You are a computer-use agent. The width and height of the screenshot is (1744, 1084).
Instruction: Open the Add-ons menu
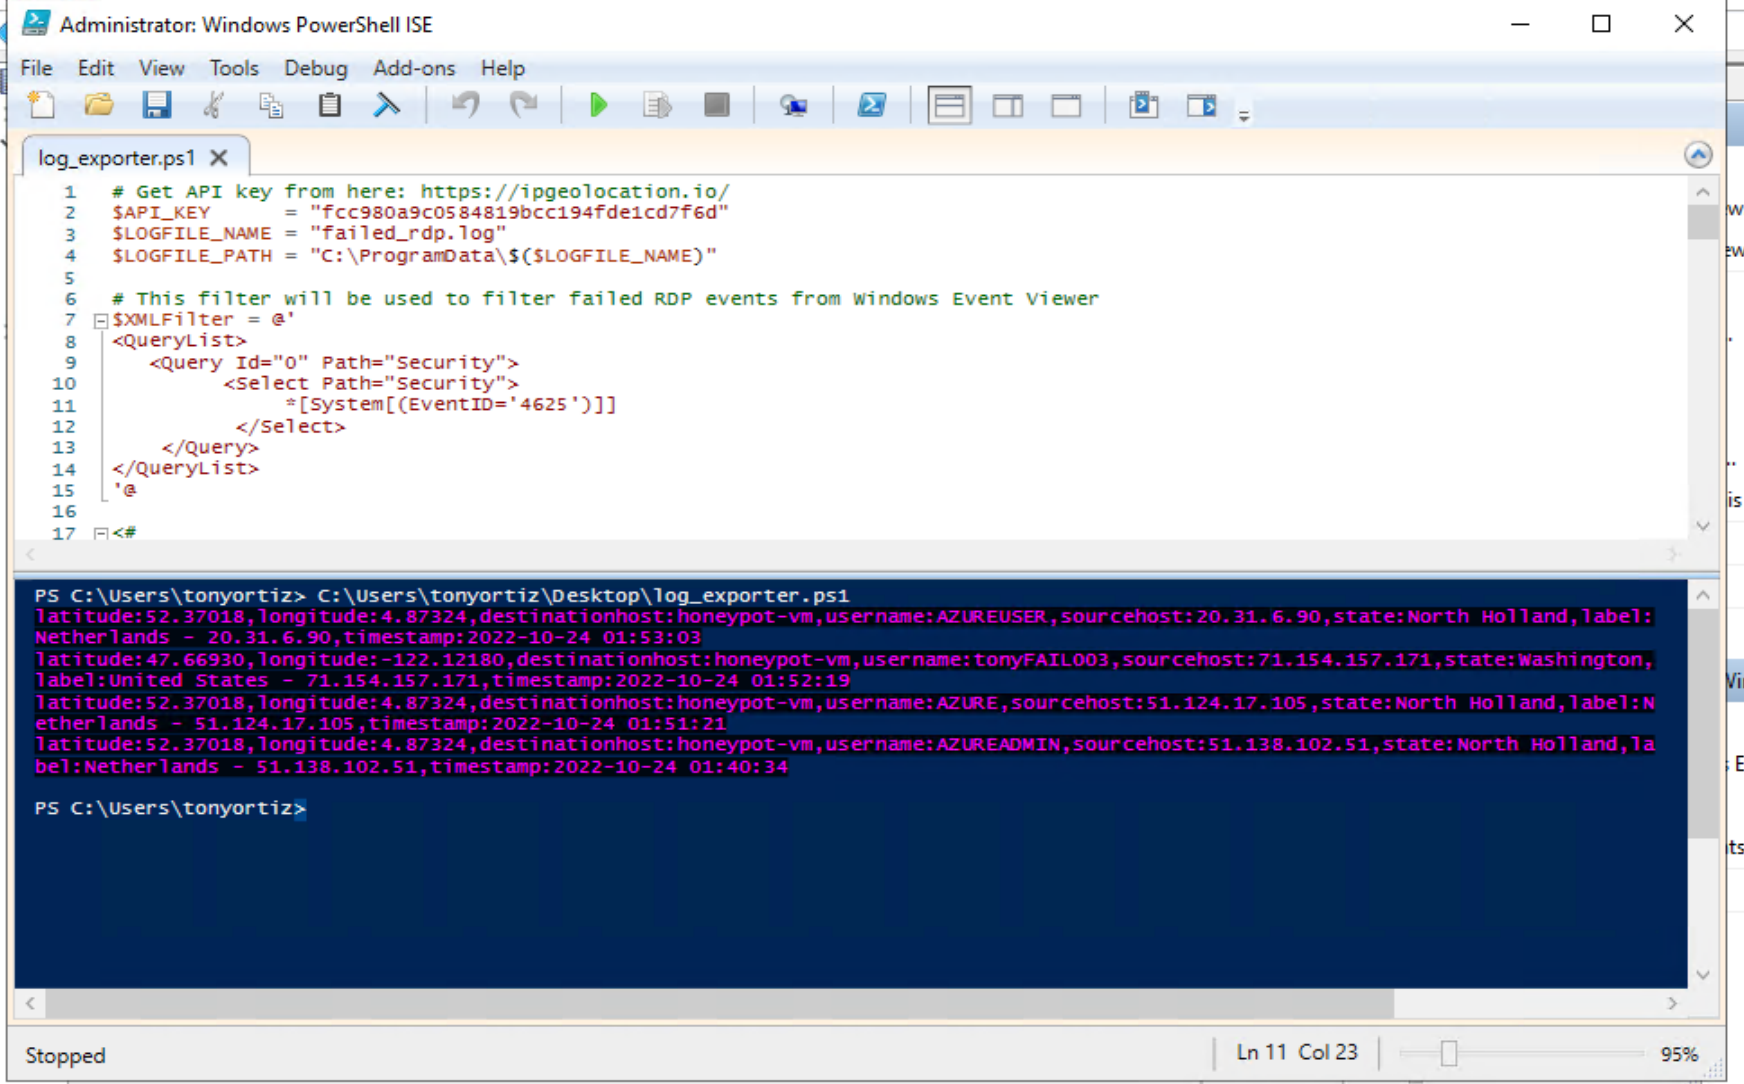pos(413,68)
